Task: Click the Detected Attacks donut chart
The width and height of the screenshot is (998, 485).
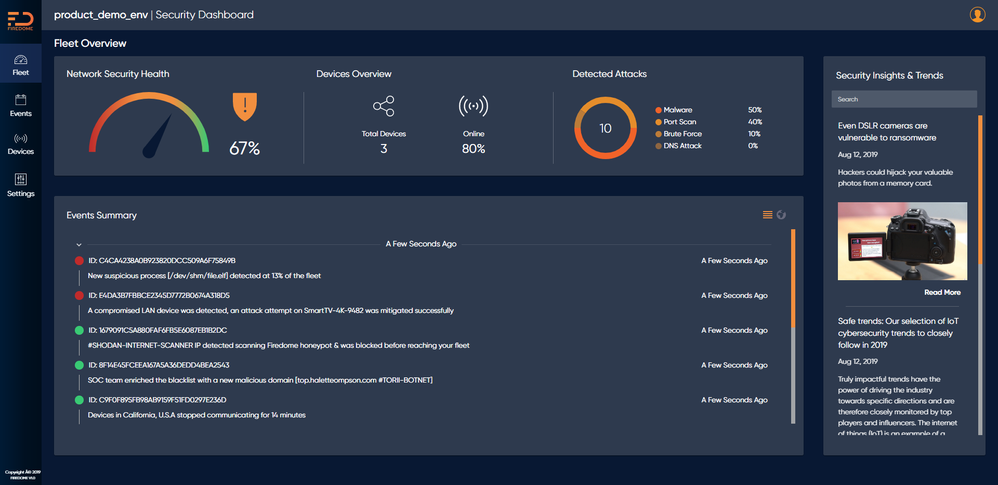Action: pyautogui.click(x=605, y=128)
